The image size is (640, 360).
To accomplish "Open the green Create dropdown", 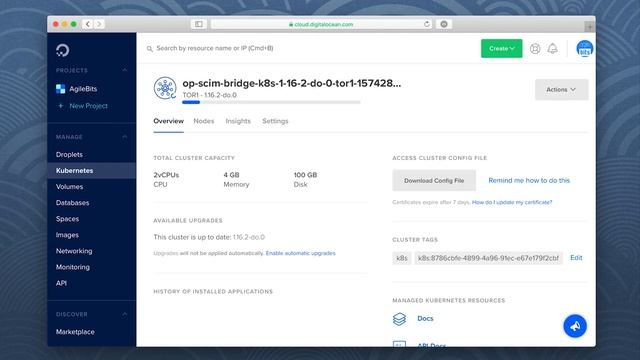I will (501, 49).
